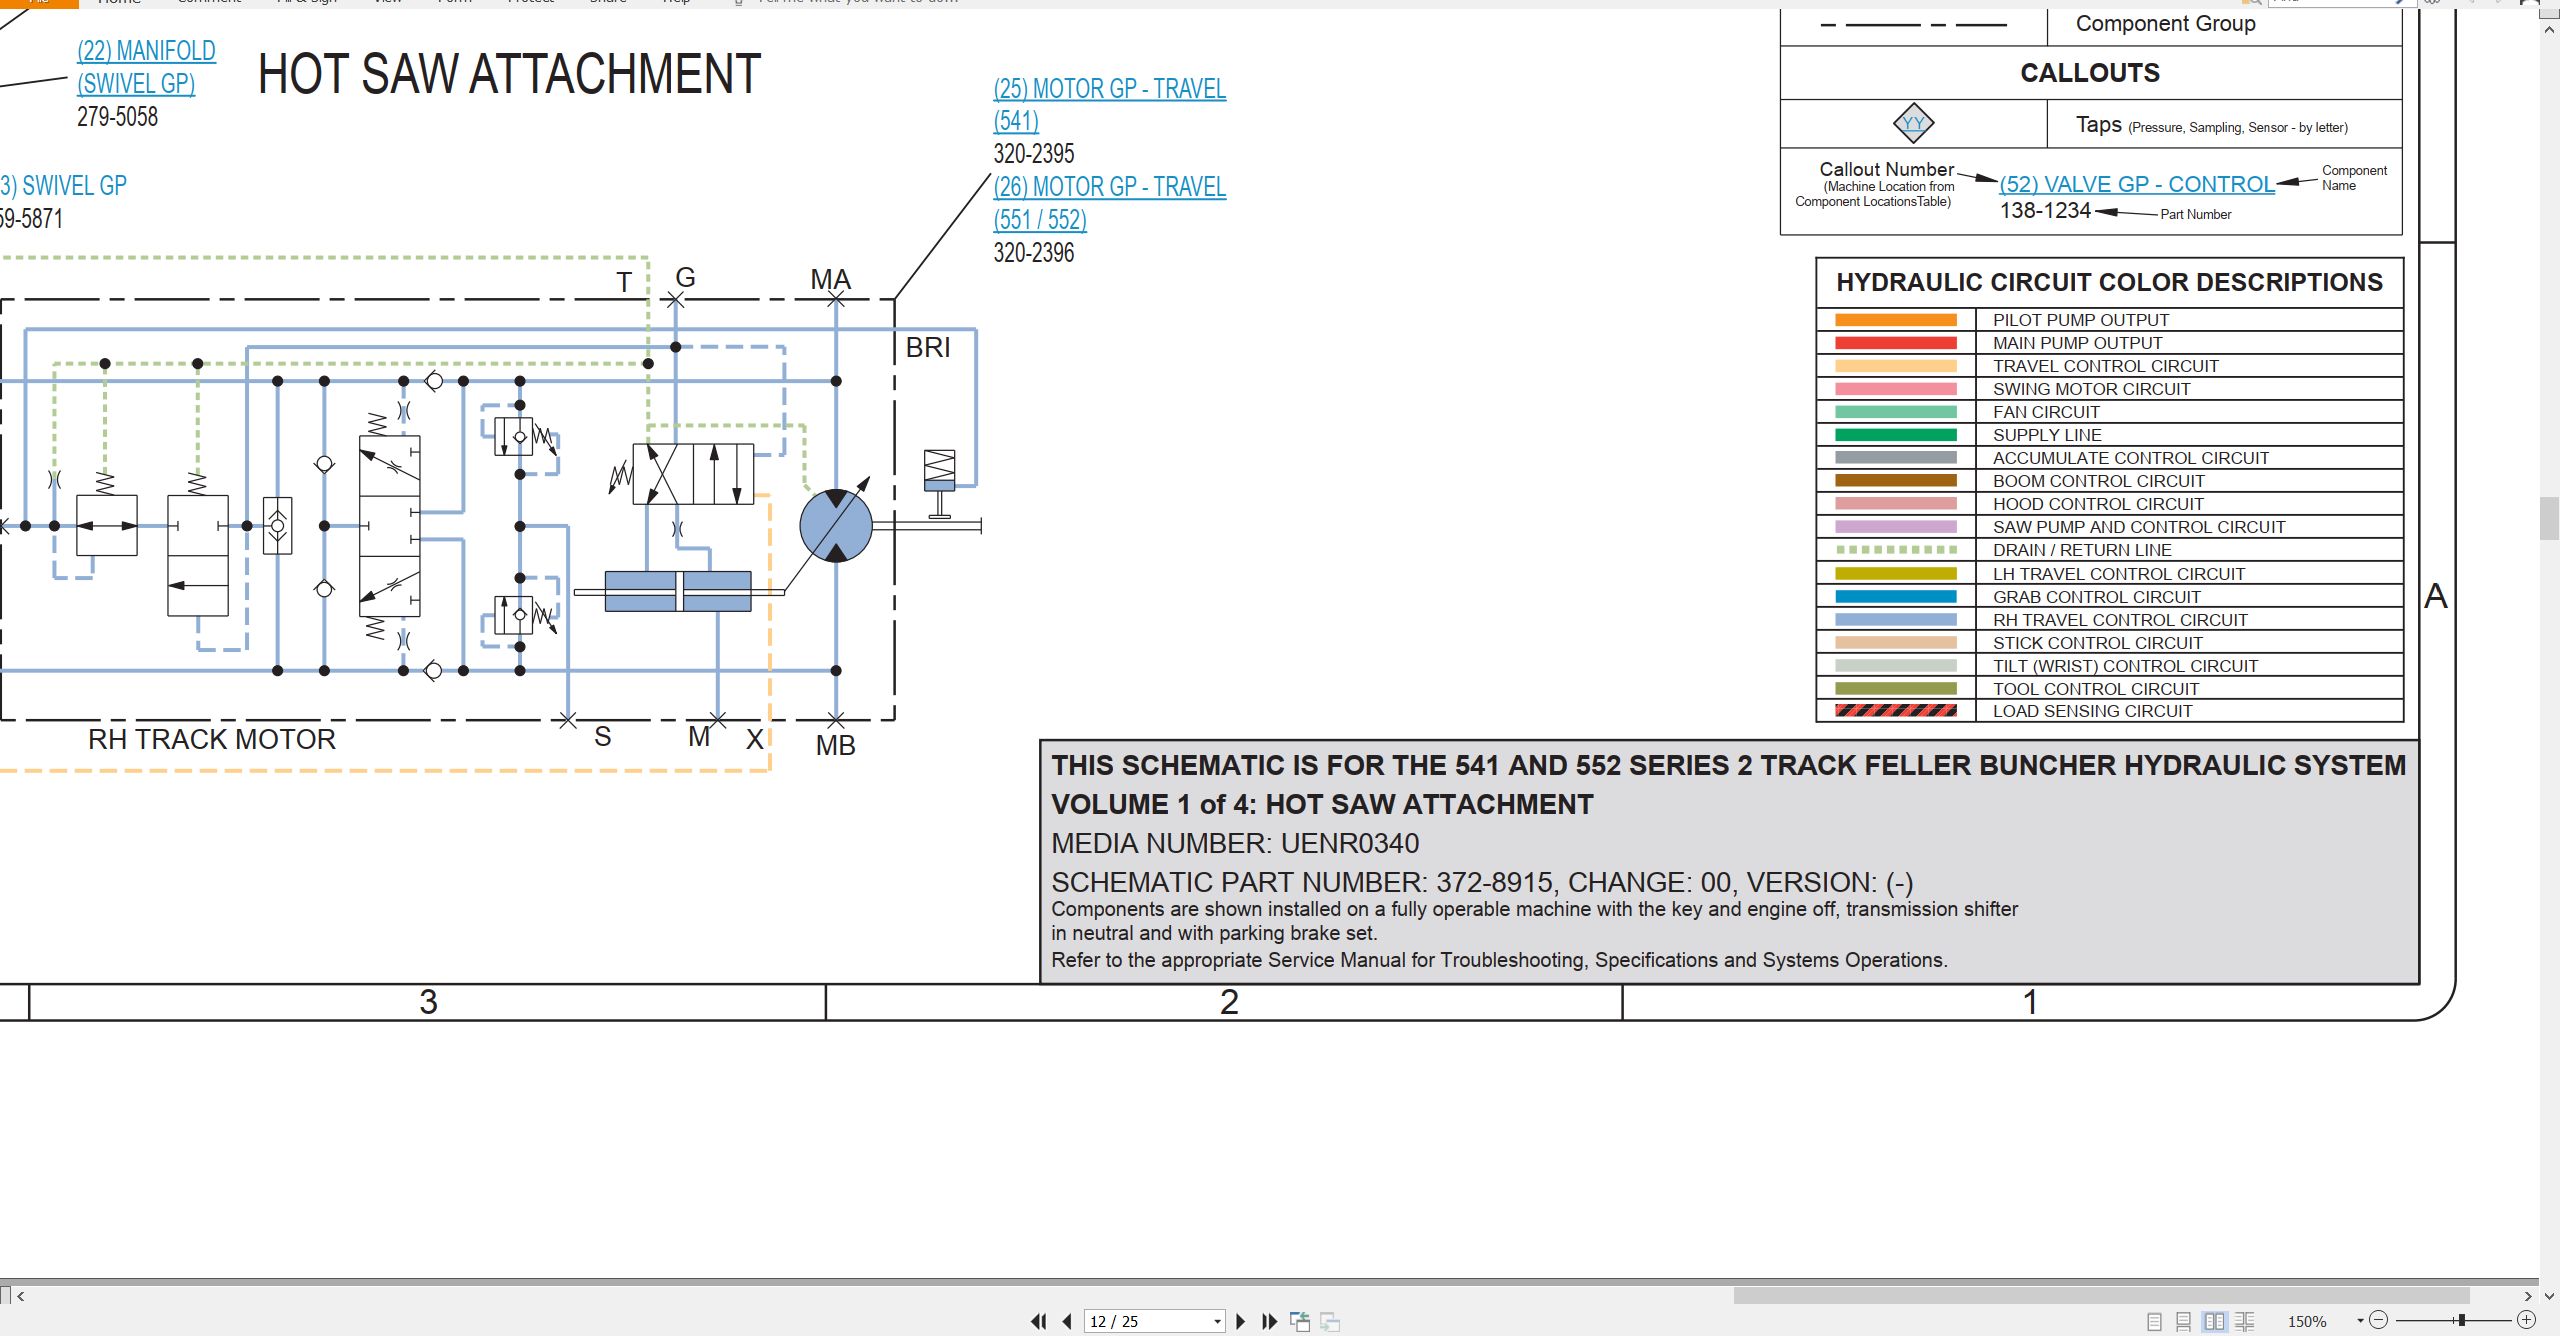Click the RH TRAVEL CONTROL CIRCUIT blue swatch
Image resolution: width=2560 pixels, height=1336 pixels.
(1896, 620)
